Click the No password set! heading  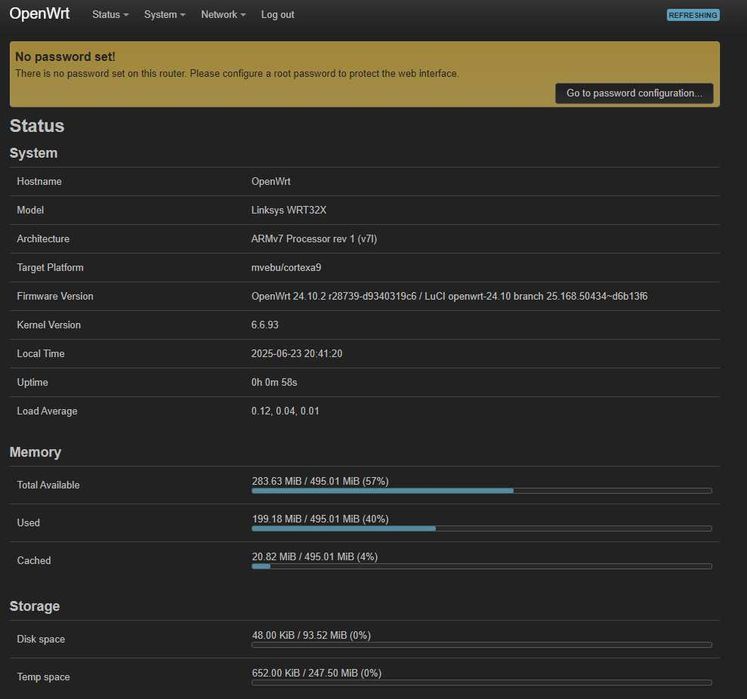pos(65,57)
